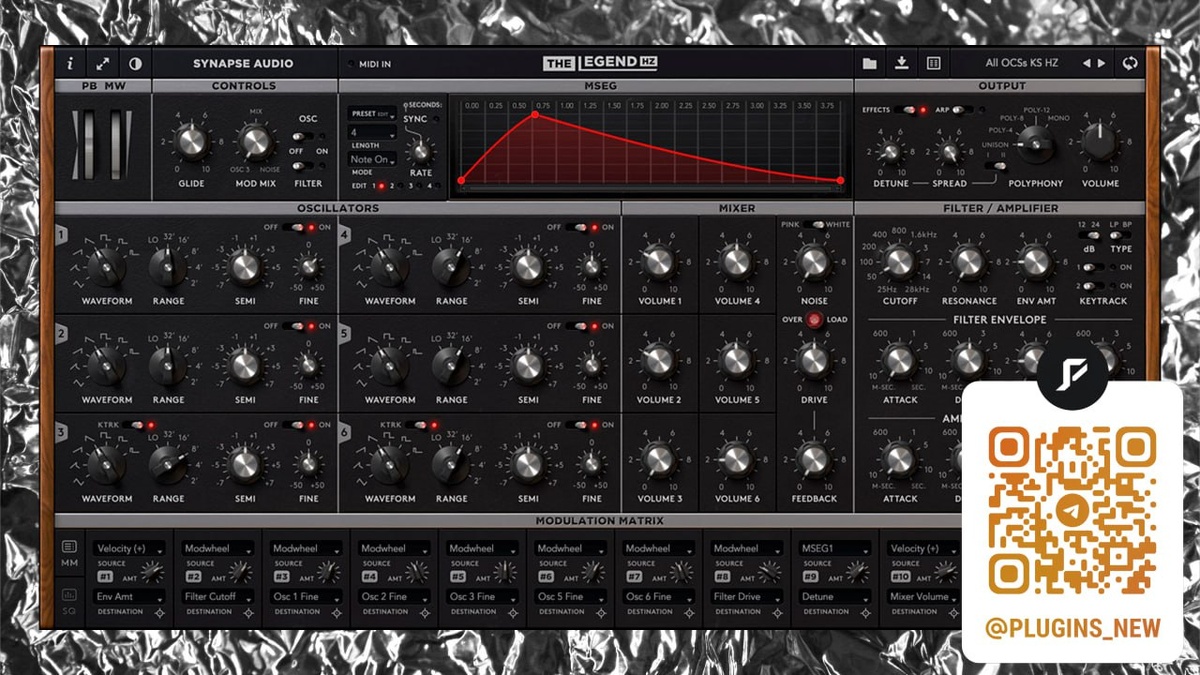Viewport: 1200px width, 675px height.
Task: Open the MSEG Mode Note On dropdown
Action: tap(373, 159)
